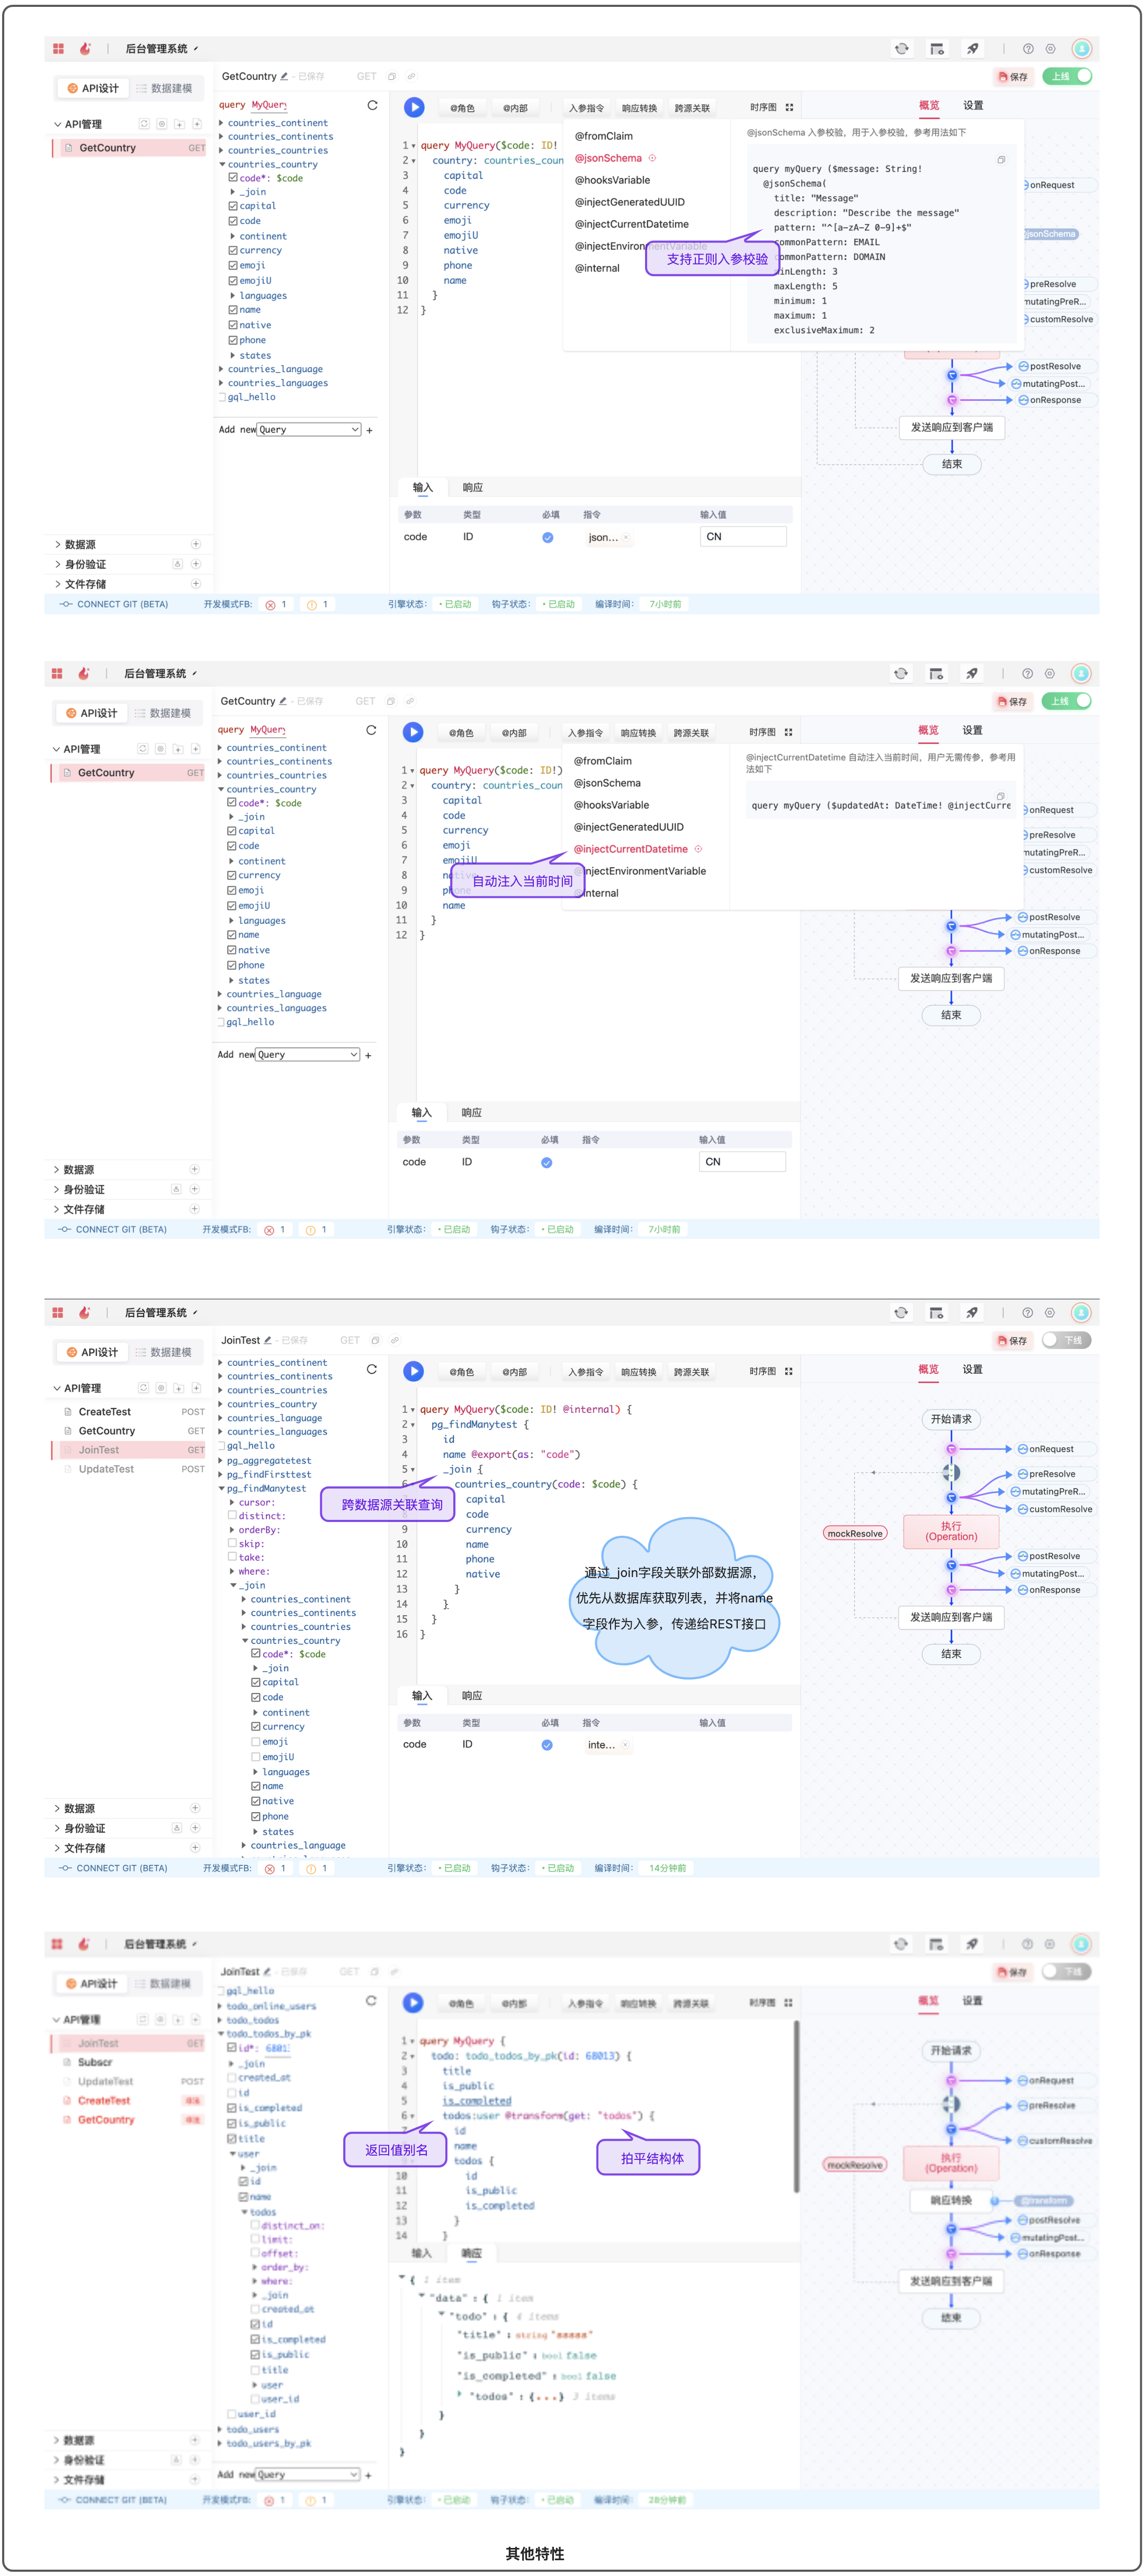
Task: Click copy icon in the @injectCurrentDatetime example query
Action: coord(1000,796)
